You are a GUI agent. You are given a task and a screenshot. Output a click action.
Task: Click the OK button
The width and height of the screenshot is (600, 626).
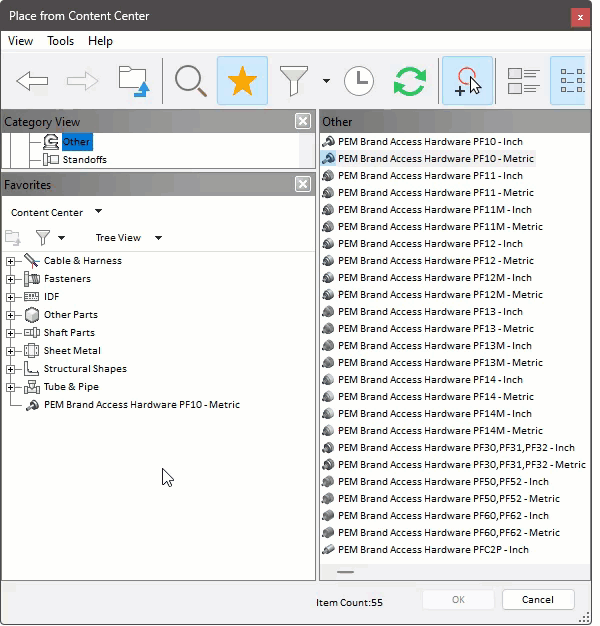click(x=458, y=599)
